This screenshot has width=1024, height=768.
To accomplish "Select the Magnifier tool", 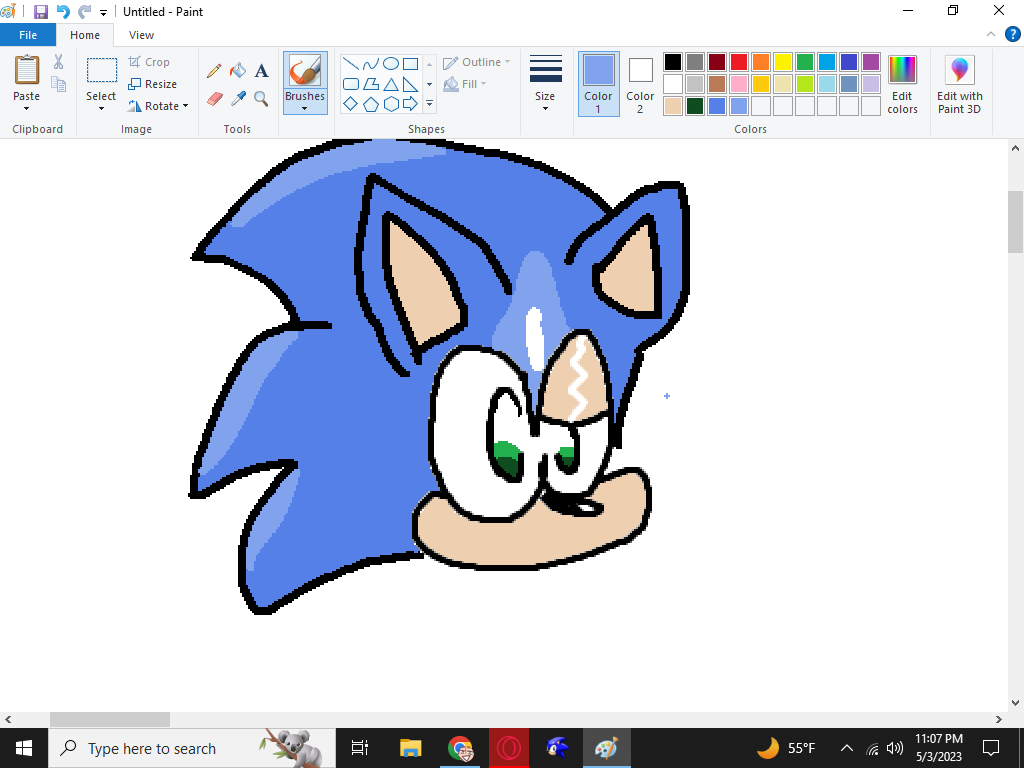I will point(261,98).
